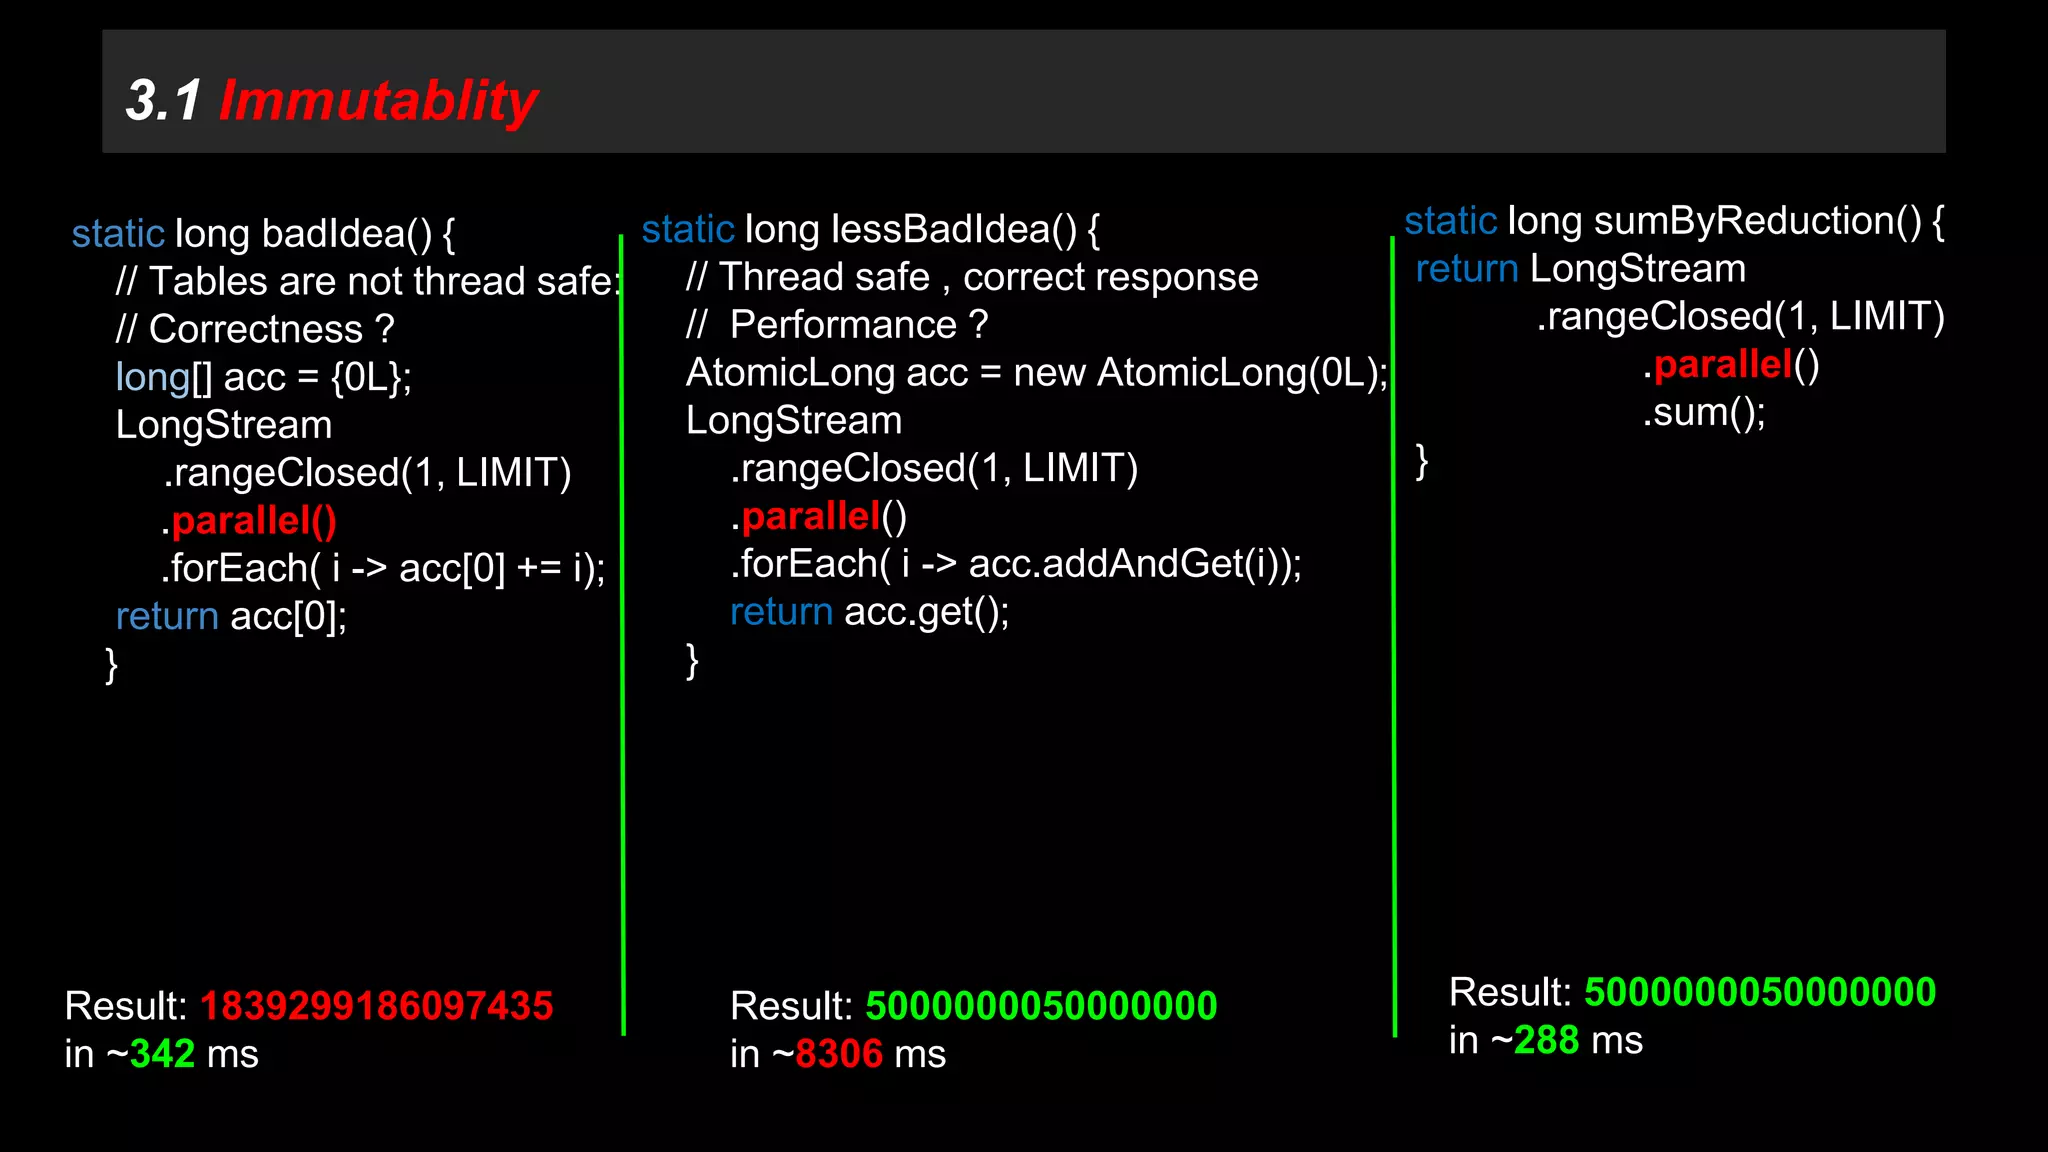2048x1152 pixels.
Task: Click '.parallel()' in sumByReduction code
Action: click(1731, 365)
